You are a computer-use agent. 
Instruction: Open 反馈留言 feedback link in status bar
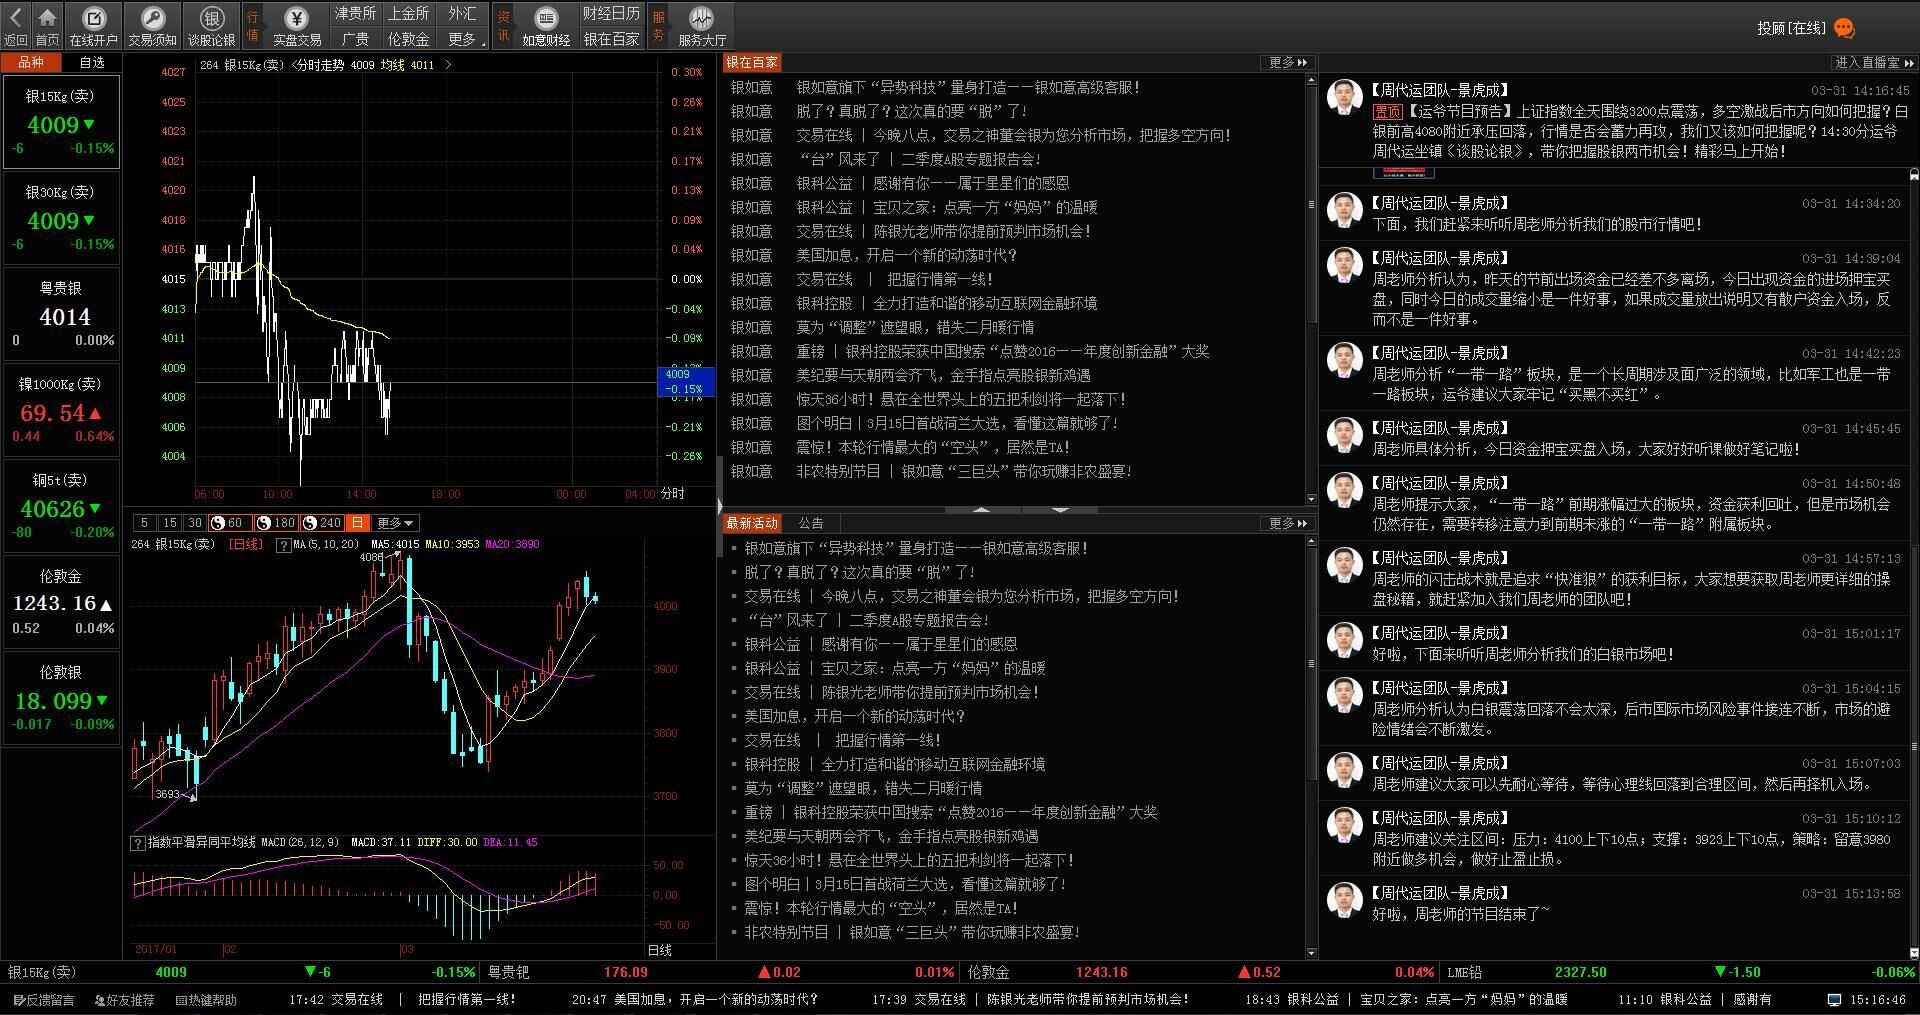click(x=44, y=999)
